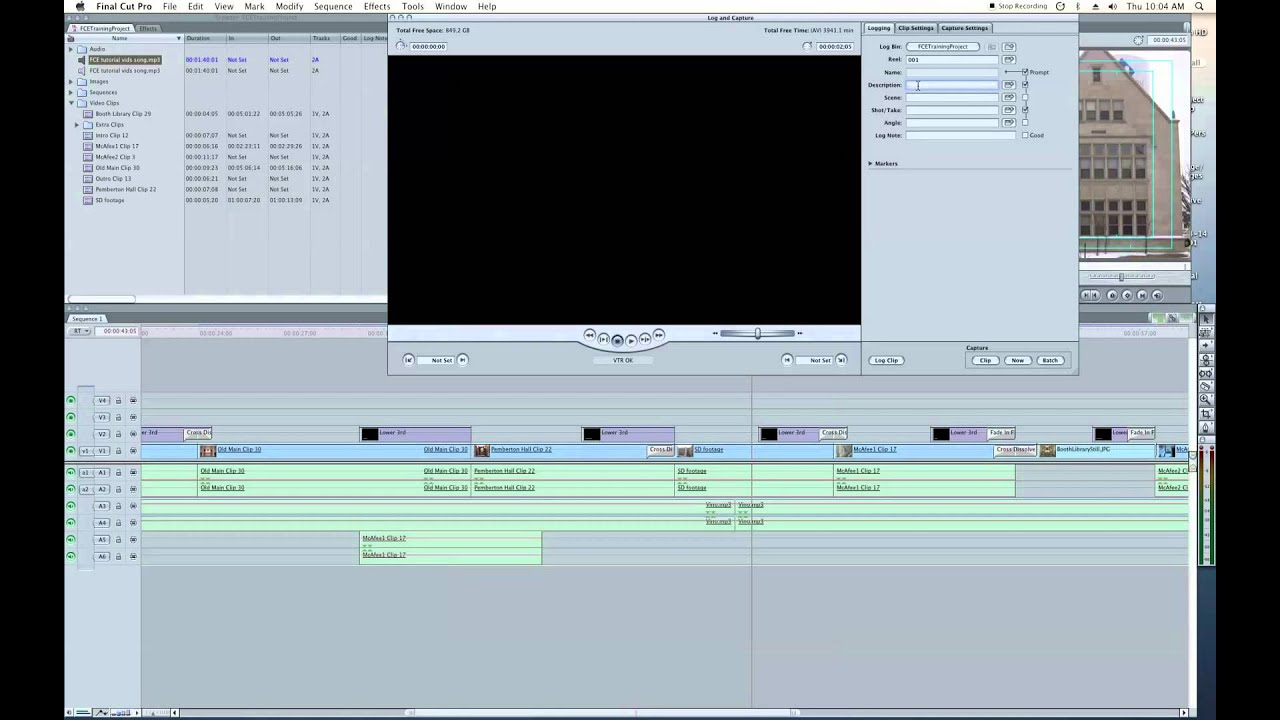Toggle visibility of track V4

(70, 401)
